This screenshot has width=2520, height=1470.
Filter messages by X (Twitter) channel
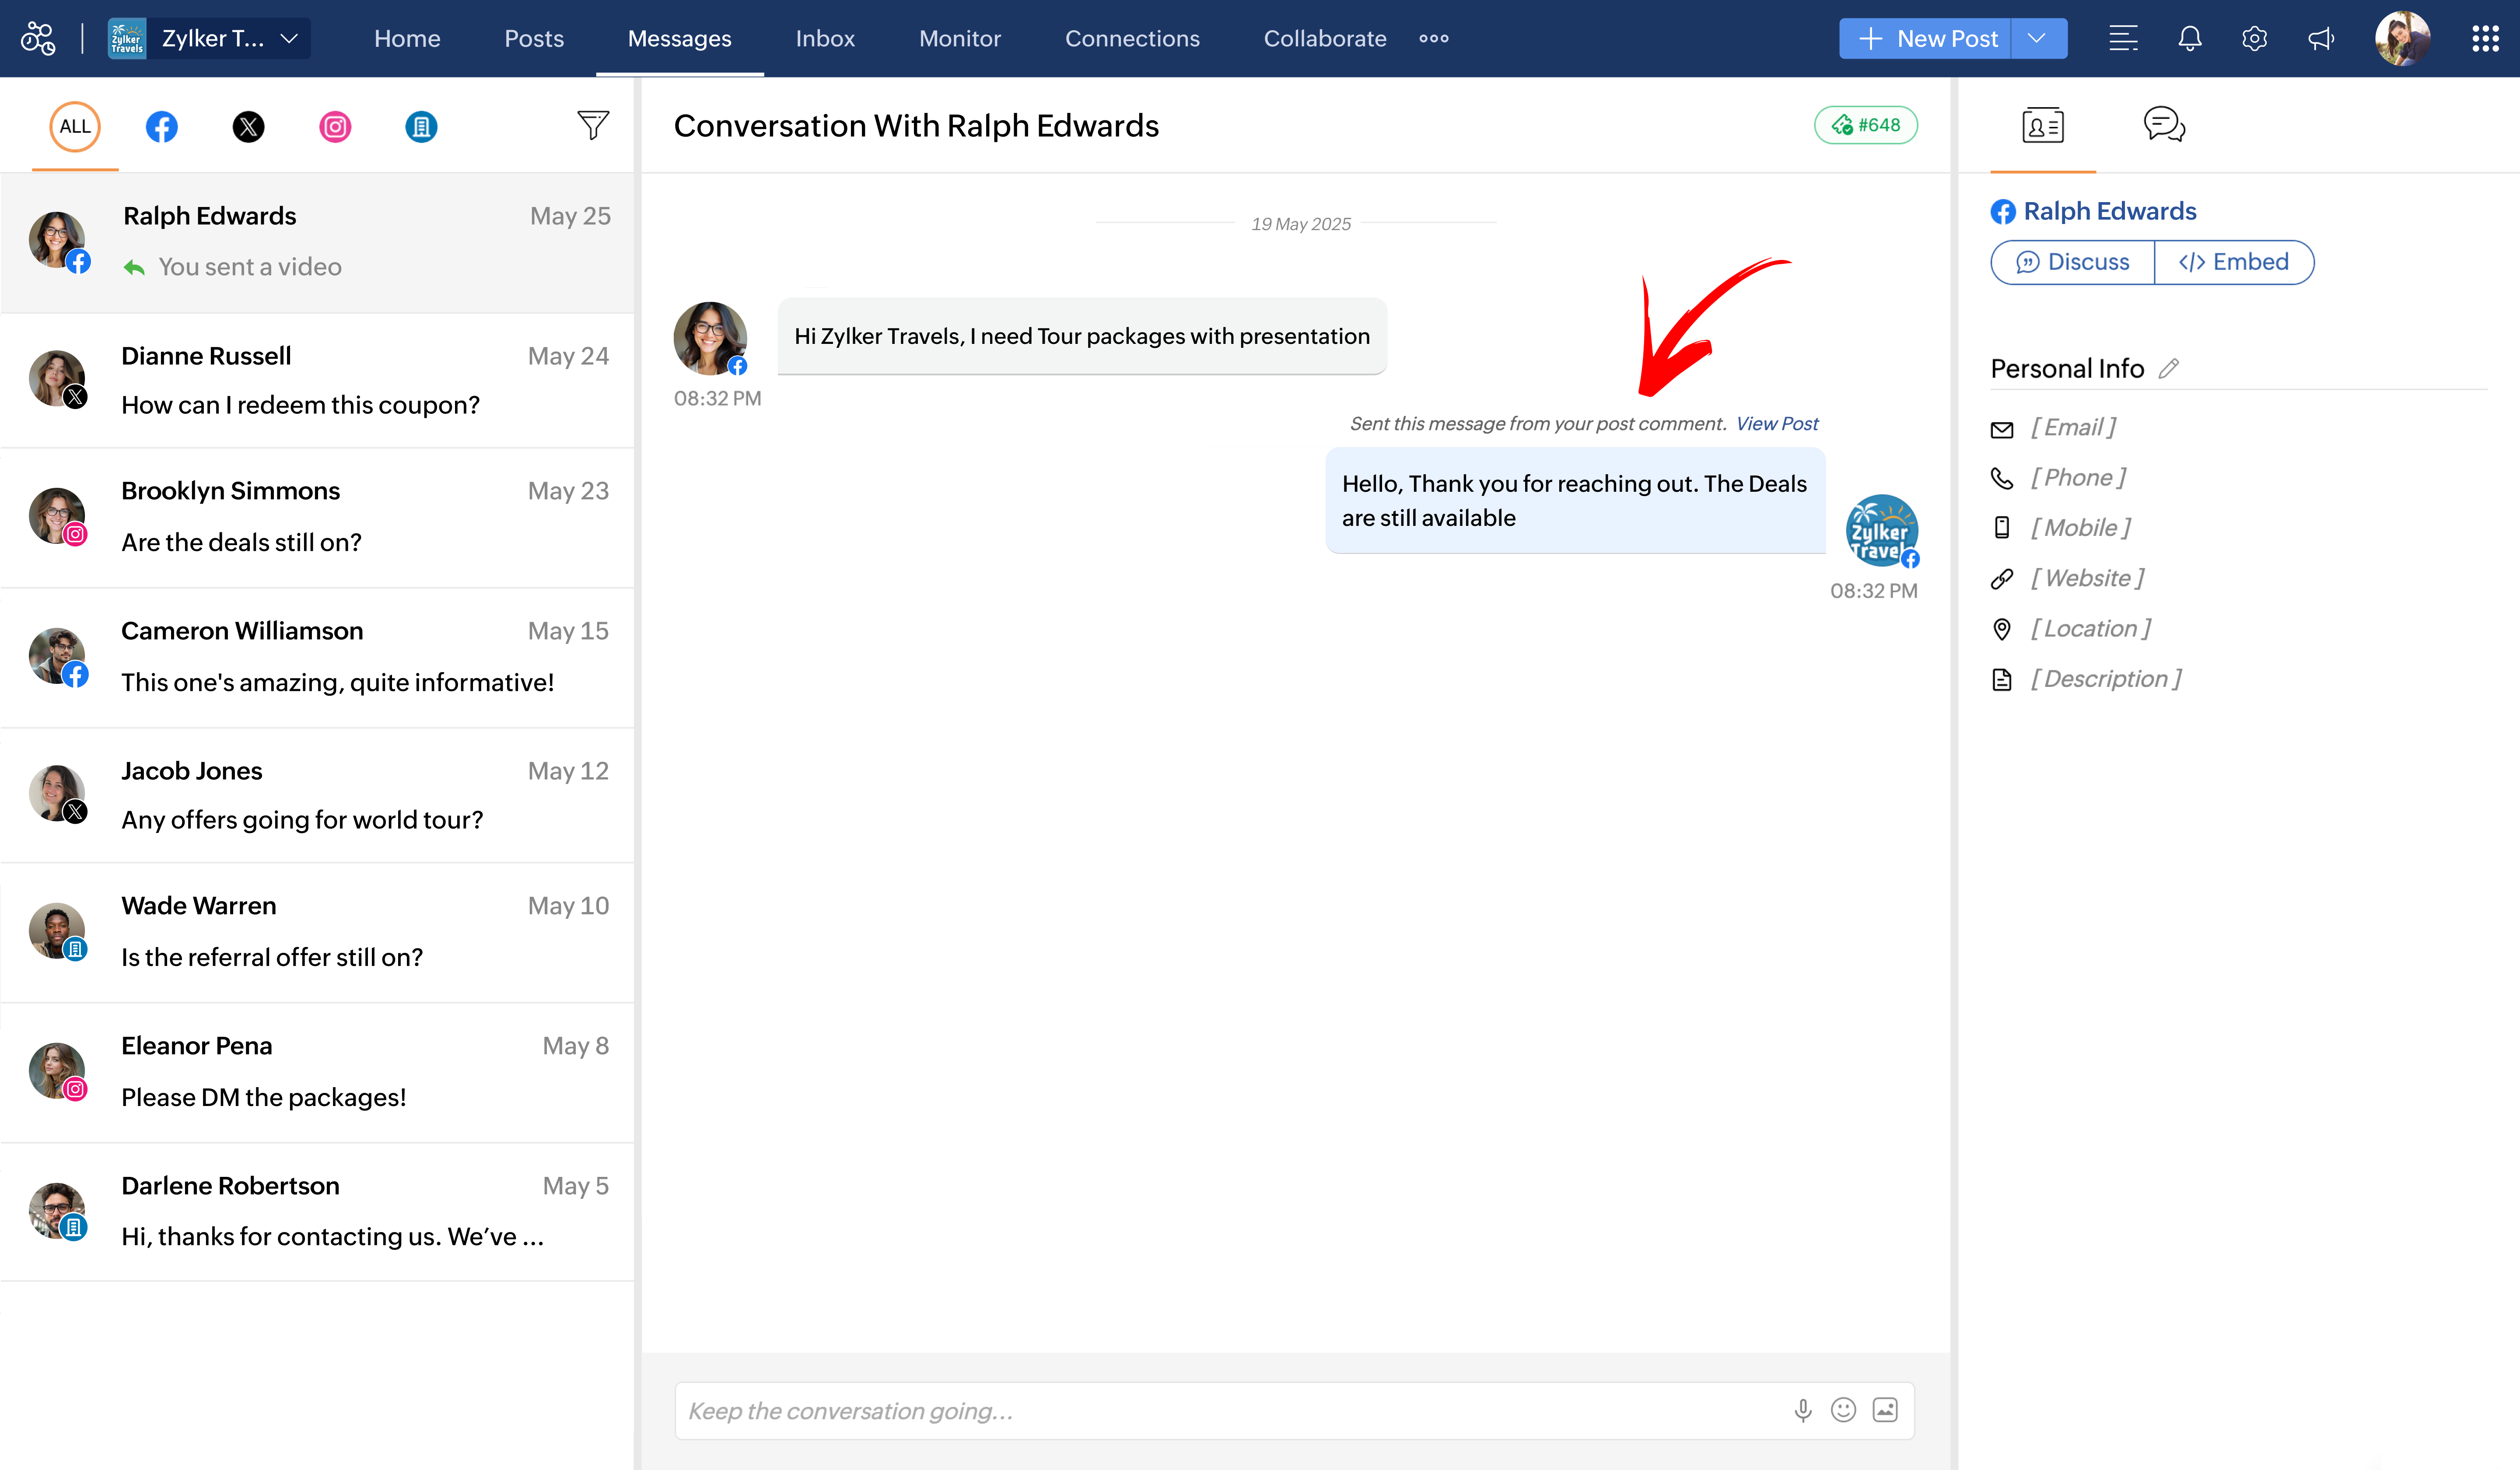[248, 127]
